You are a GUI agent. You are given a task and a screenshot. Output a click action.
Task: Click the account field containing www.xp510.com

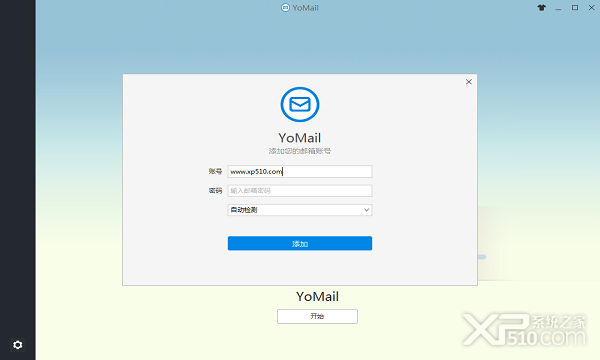pyautogui.click(x=300, y=171)
